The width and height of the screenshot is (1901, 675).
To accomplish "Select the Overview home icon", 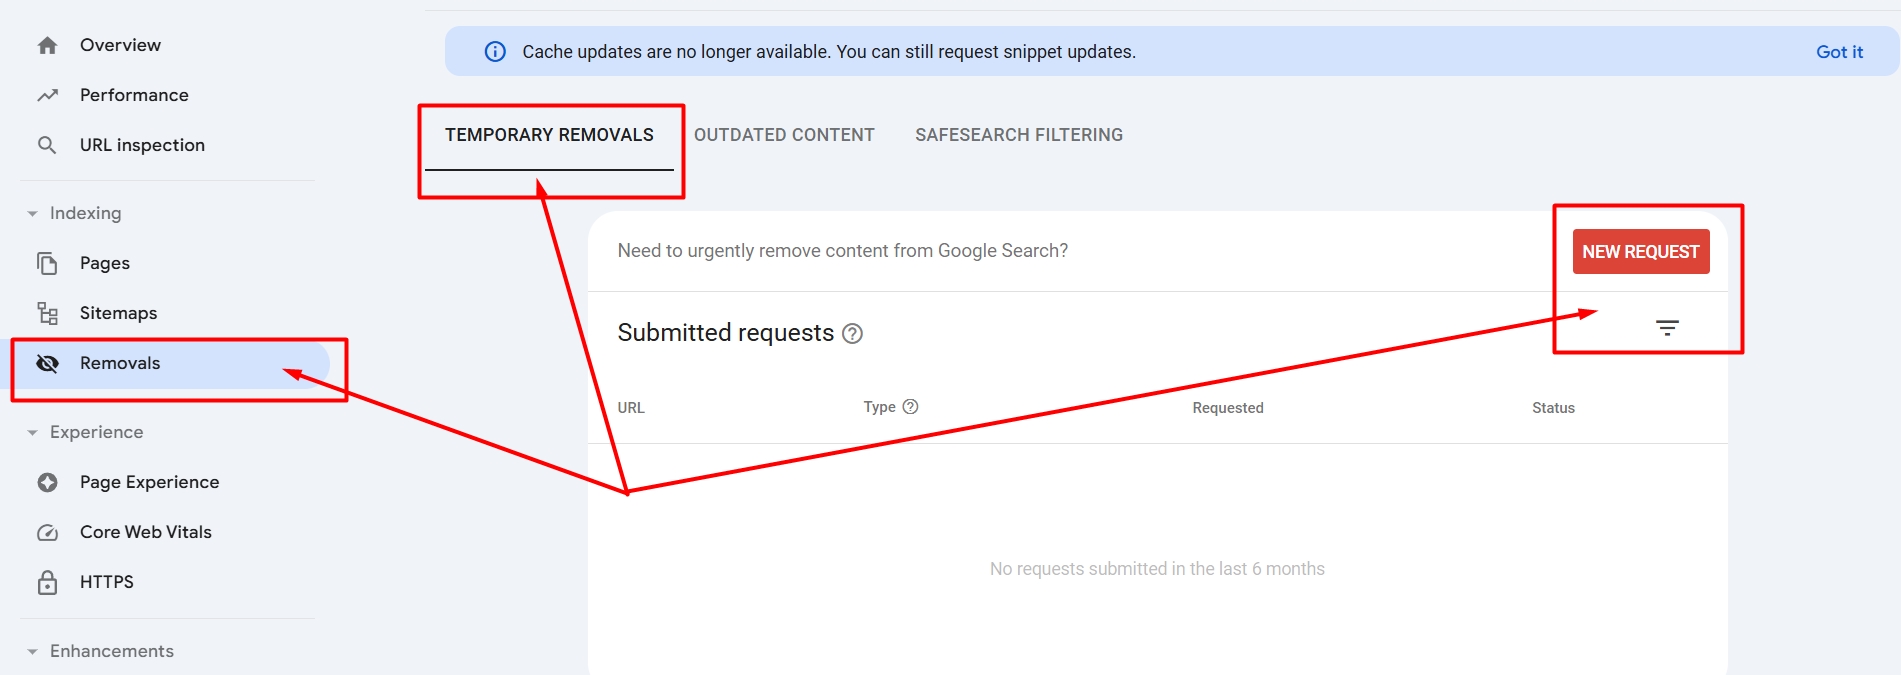I will tap(47, 44).
